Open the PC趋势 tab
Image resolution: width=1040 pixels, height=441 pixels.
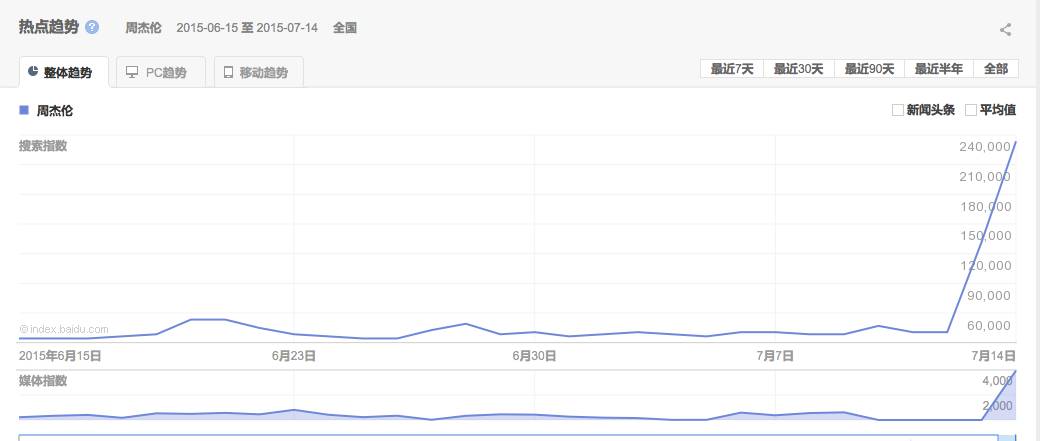161,72
